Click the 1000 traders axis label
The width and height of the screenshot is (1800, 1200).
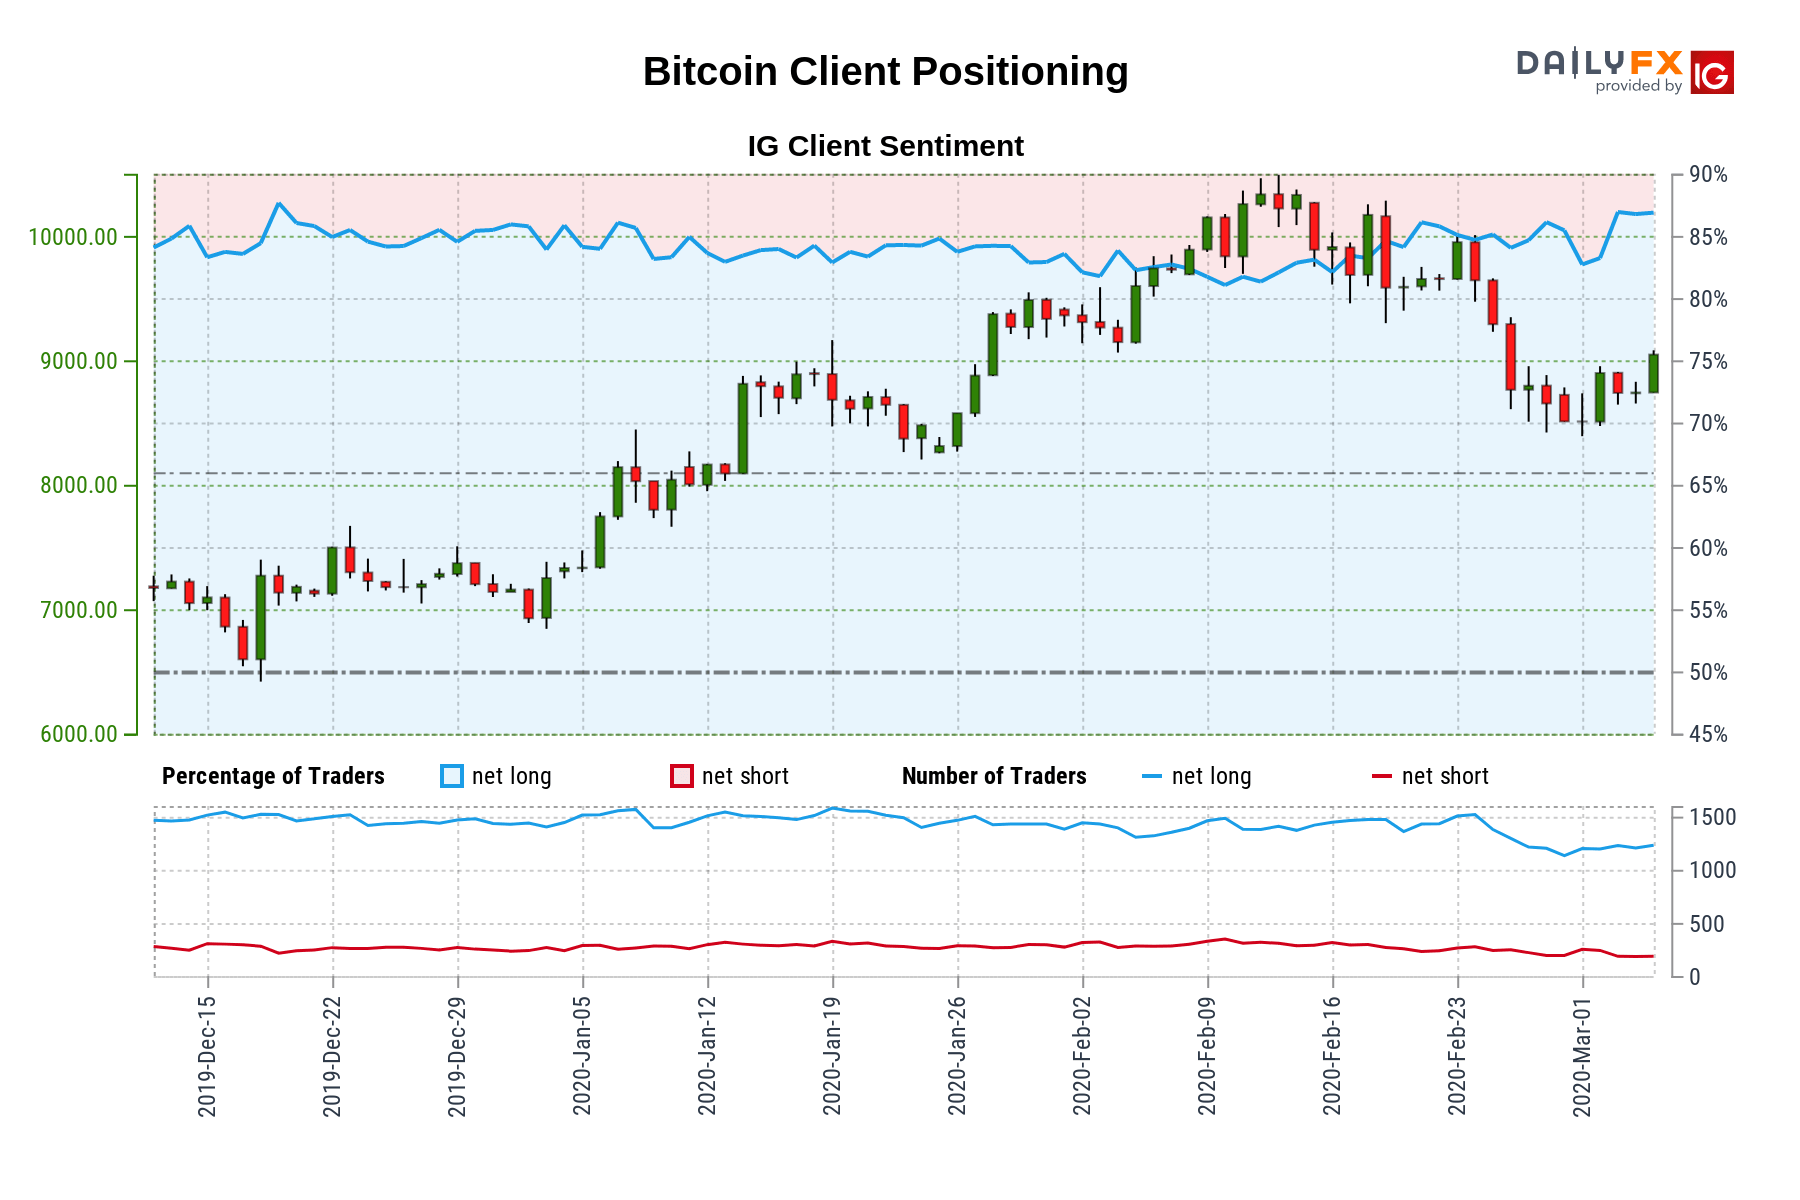point(1712,870)
